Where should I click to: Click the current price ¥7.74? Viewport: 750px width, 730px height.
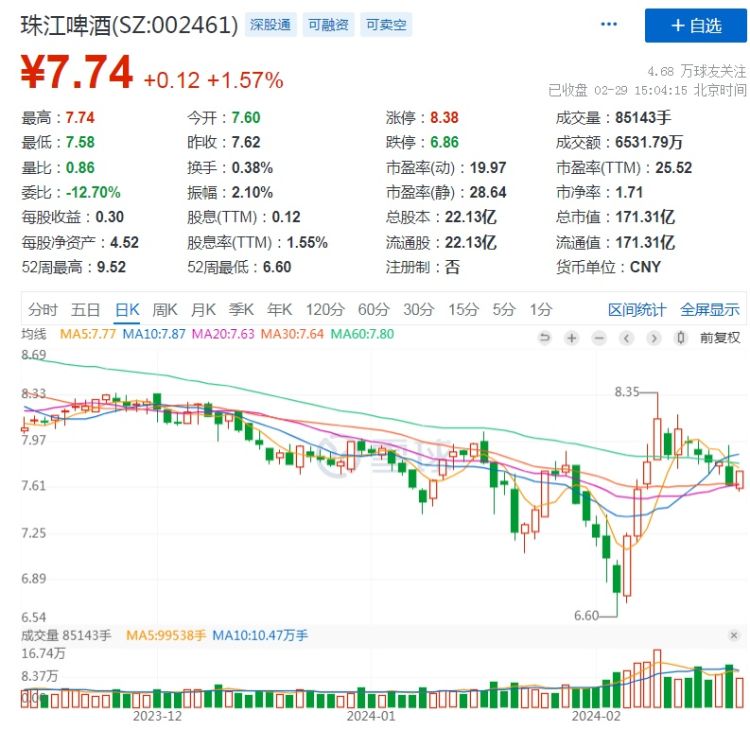point(77,72)
